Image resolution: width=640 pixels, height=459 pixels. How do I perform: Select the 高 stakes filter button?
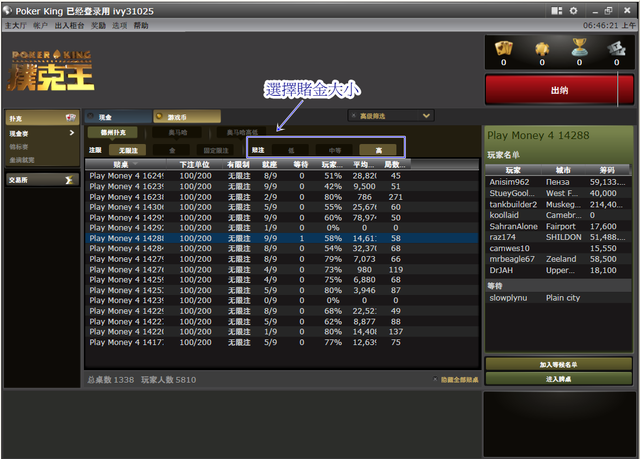[x=378, y=150]
